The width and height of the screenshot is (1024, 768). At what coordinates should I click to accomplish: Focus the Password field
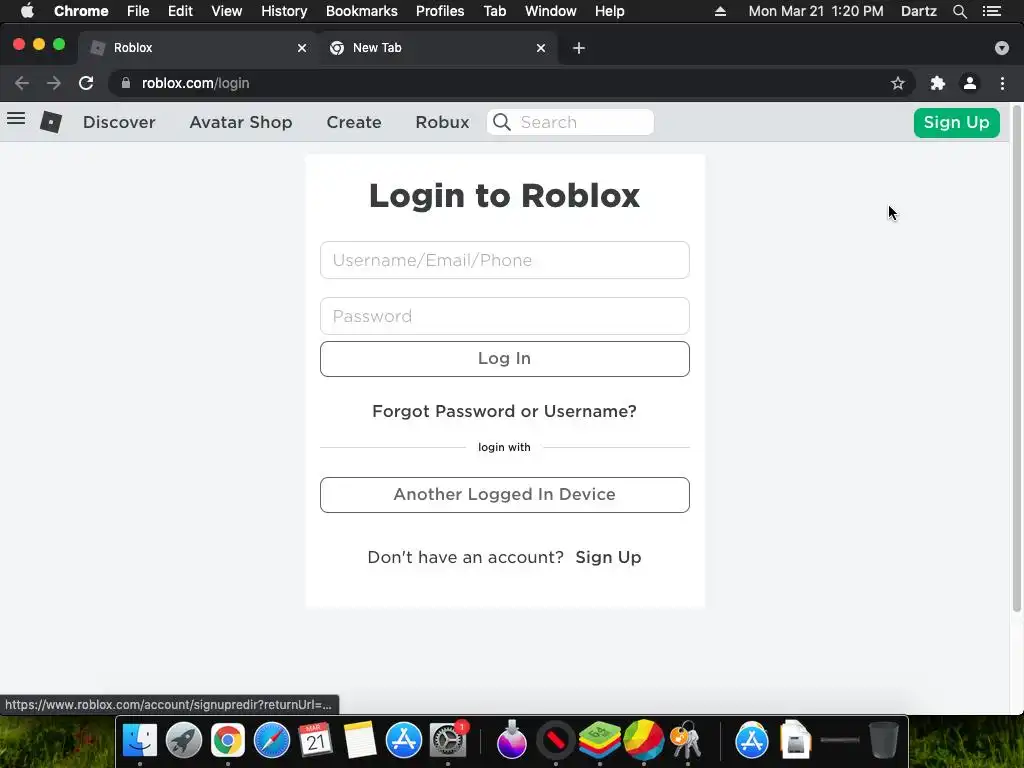tap(504, 316)
